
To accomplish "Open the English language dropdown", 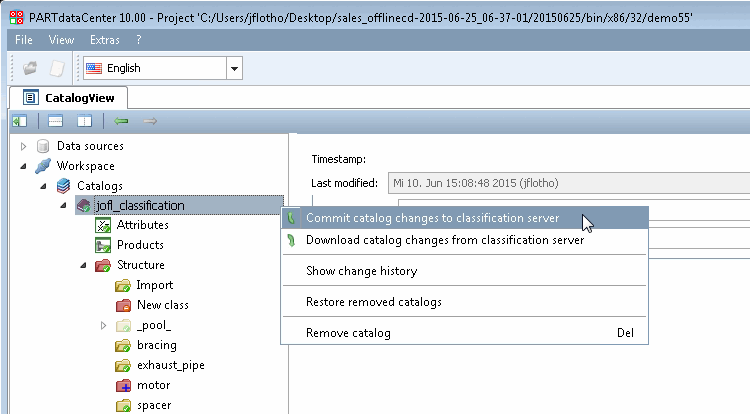I will coord(234,68).
